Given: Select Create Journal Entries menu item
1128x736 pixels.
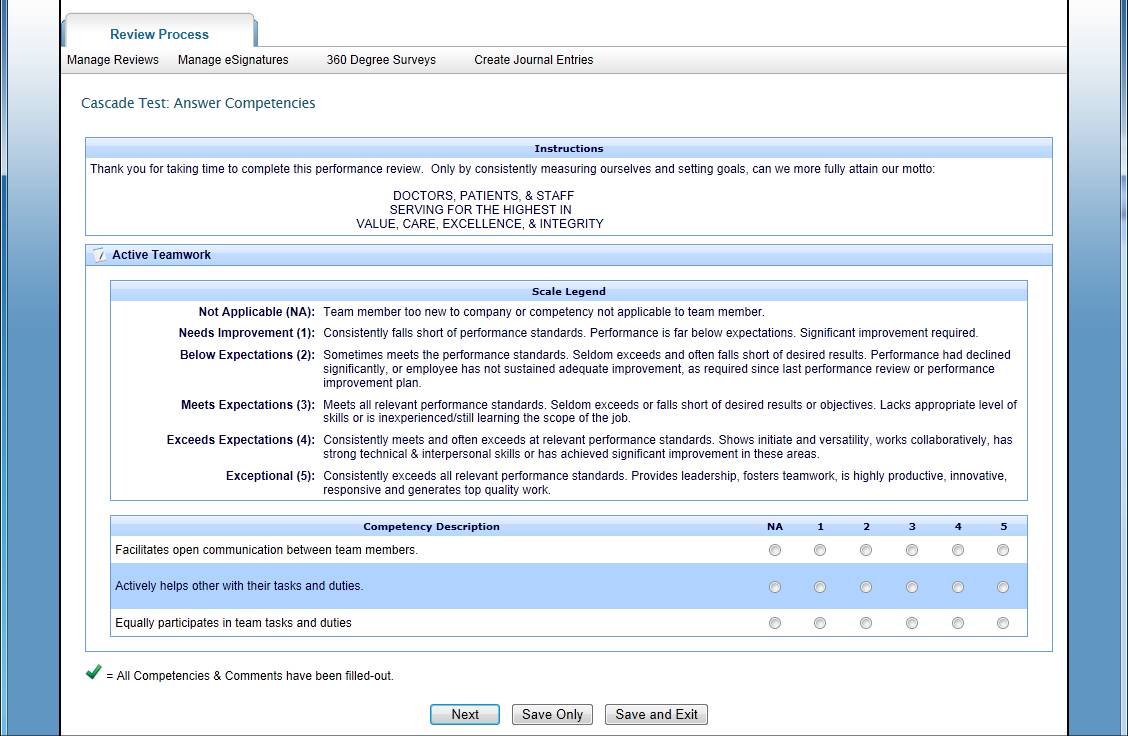Looking at the screenshot, I should (533, 60).
